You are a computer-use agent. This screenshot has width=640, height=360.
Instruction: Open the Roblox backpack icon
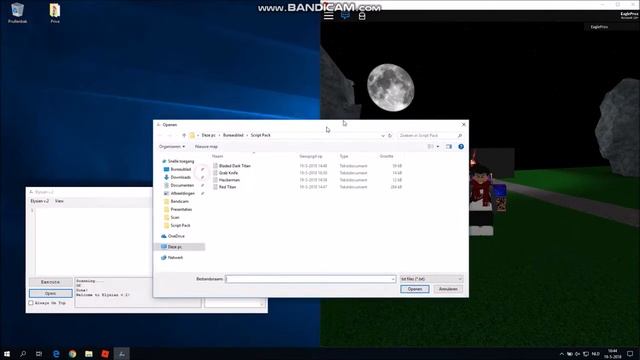tap(362, 16)
